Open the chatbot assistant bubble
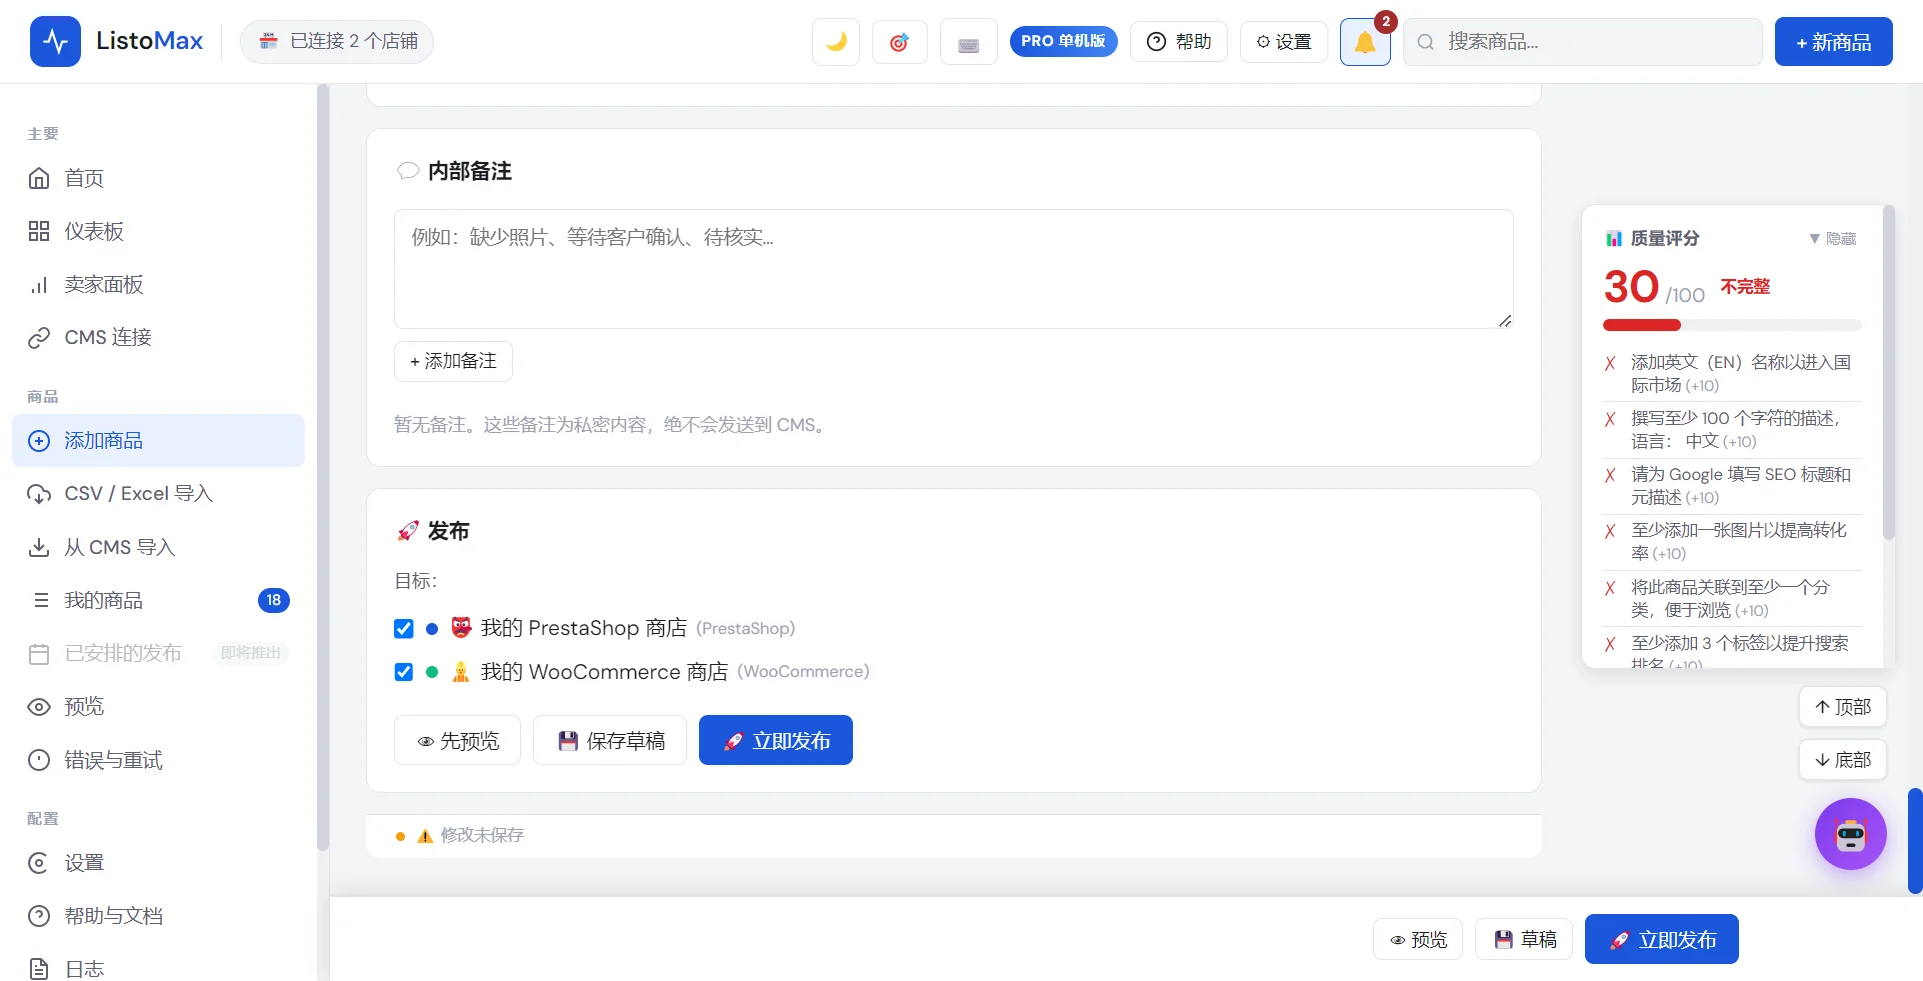The width and height of the screenshot is (1923, 981). (1851, 834)
